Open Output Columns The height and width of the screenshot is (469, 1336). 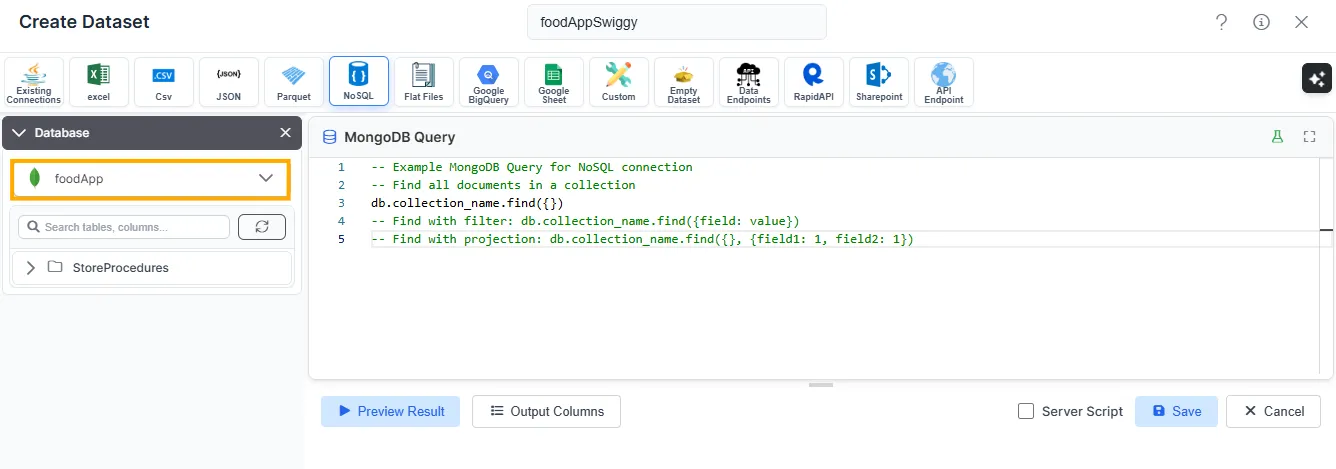click(547, 411)
